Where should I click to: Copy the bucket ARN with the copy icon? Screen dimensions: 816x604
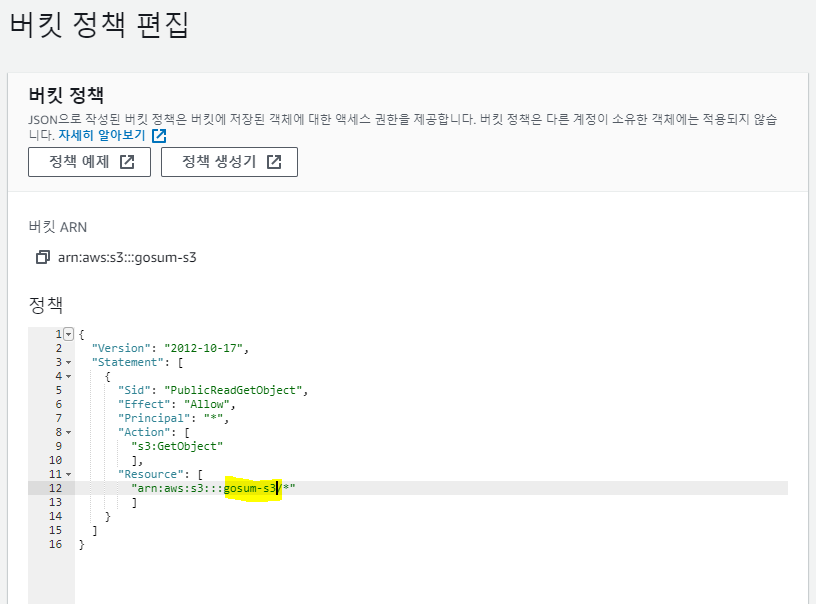(43, 257)
